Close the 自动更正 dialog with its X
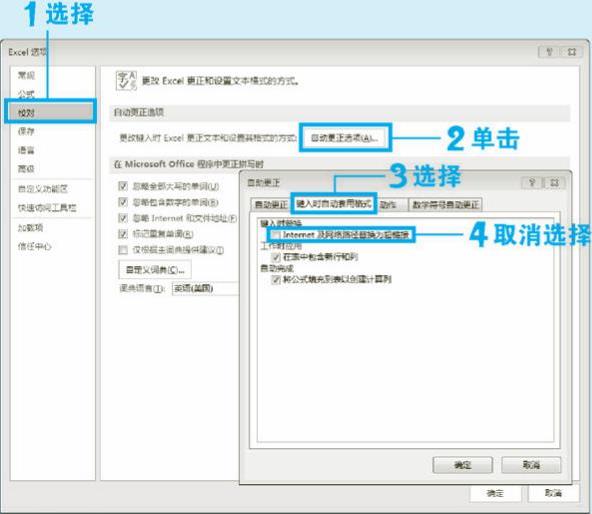The image size is (592, 514). pos(554,183)
